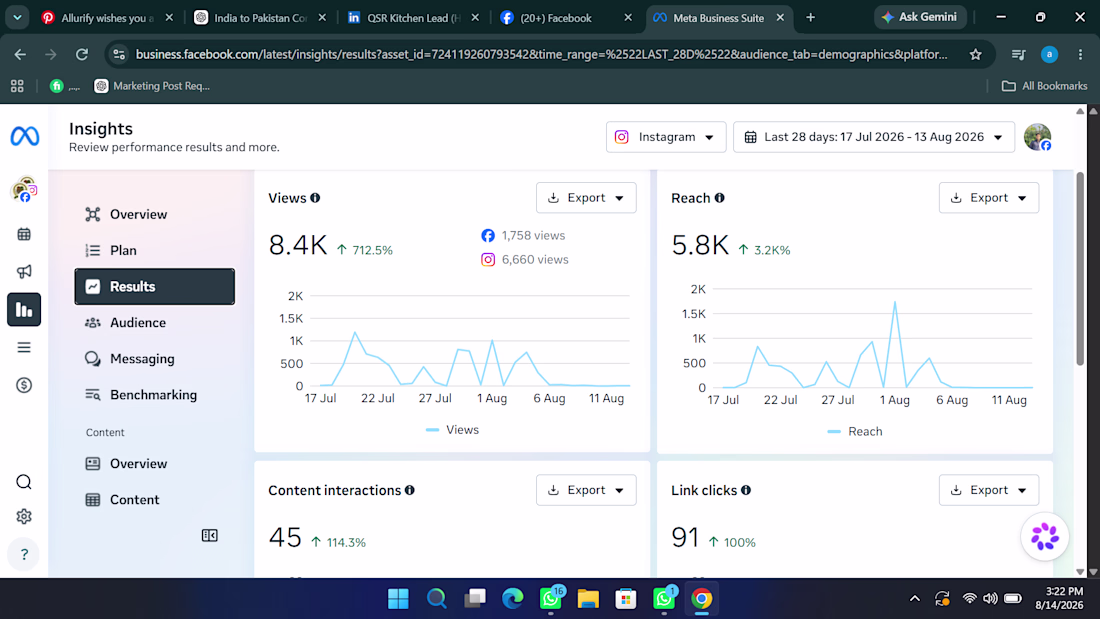Open the Messaging section
Image resolution: width=1100 pixels, height=619 pixels.
coord(154,359)
